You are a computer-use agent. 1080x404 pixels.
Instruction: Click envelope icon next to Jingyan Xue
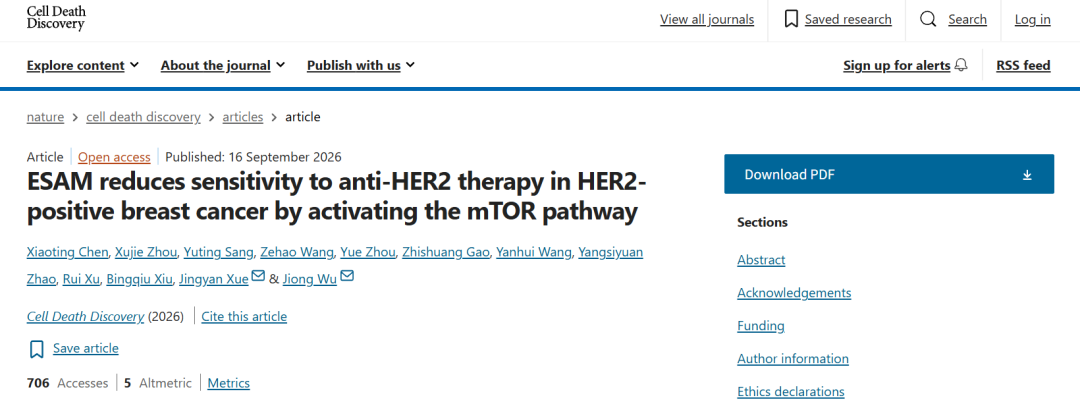(x=258, y=276)
